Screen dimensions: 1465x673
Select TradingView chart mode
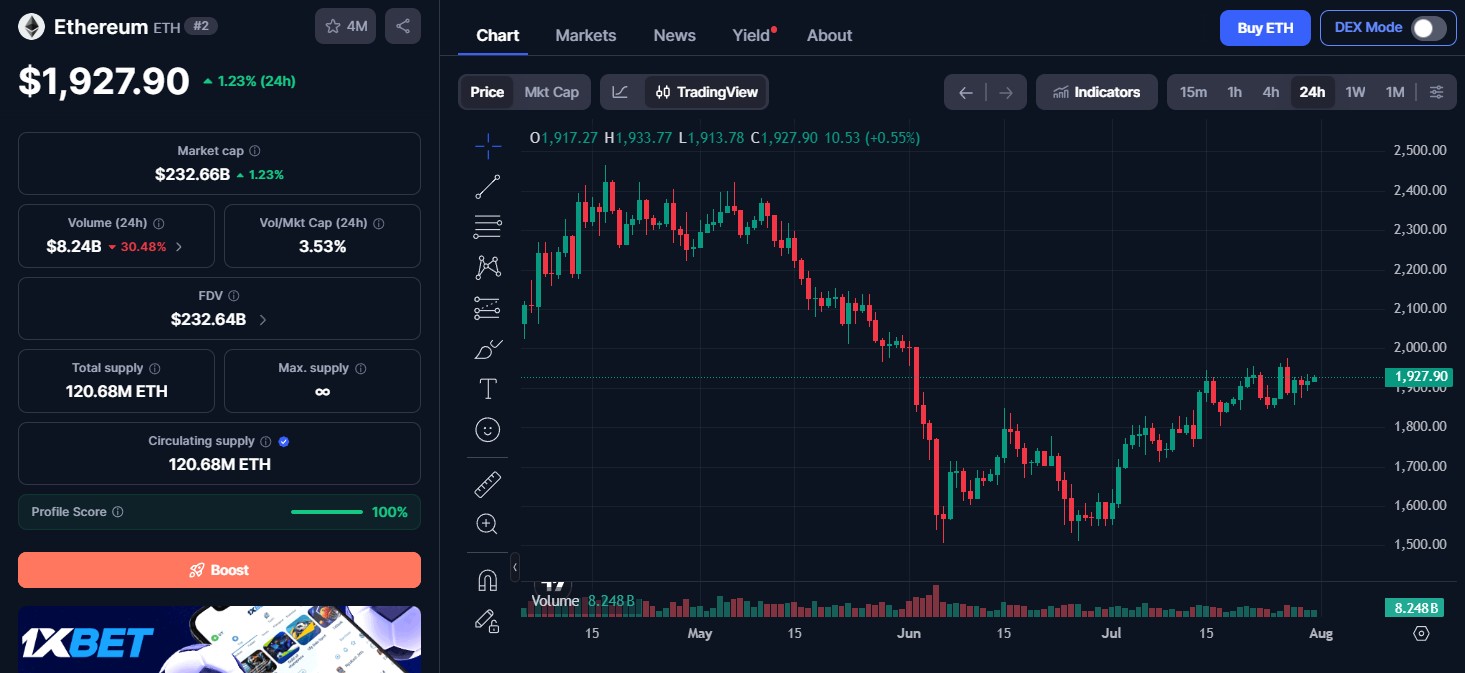[707, 92]
